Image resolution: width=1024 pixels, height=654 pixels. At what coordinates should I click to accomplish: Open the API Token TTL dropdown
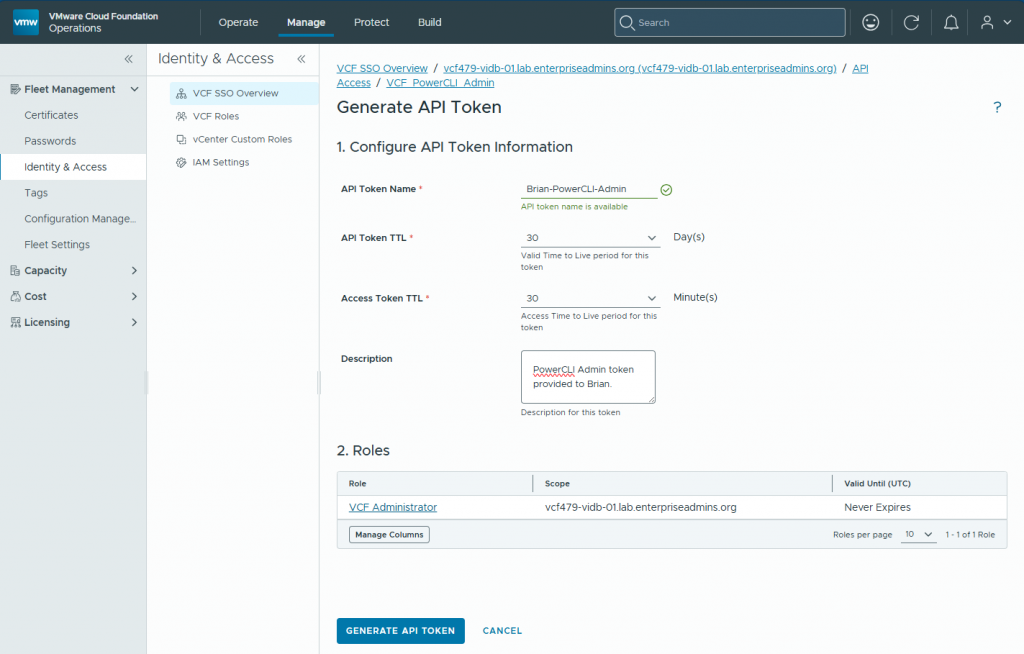click(590, 238)
